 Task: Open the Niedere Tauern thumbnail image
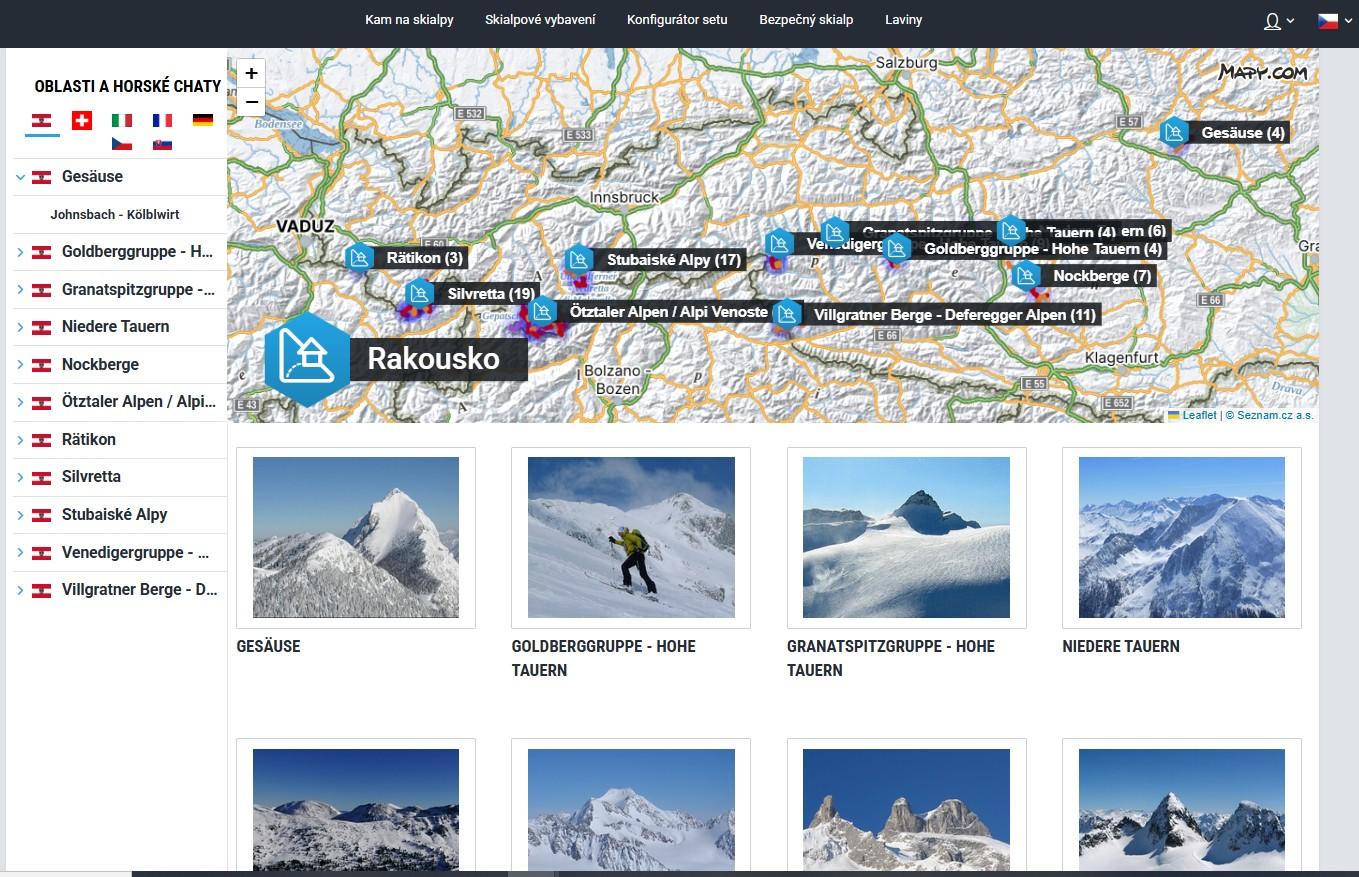1181,537
